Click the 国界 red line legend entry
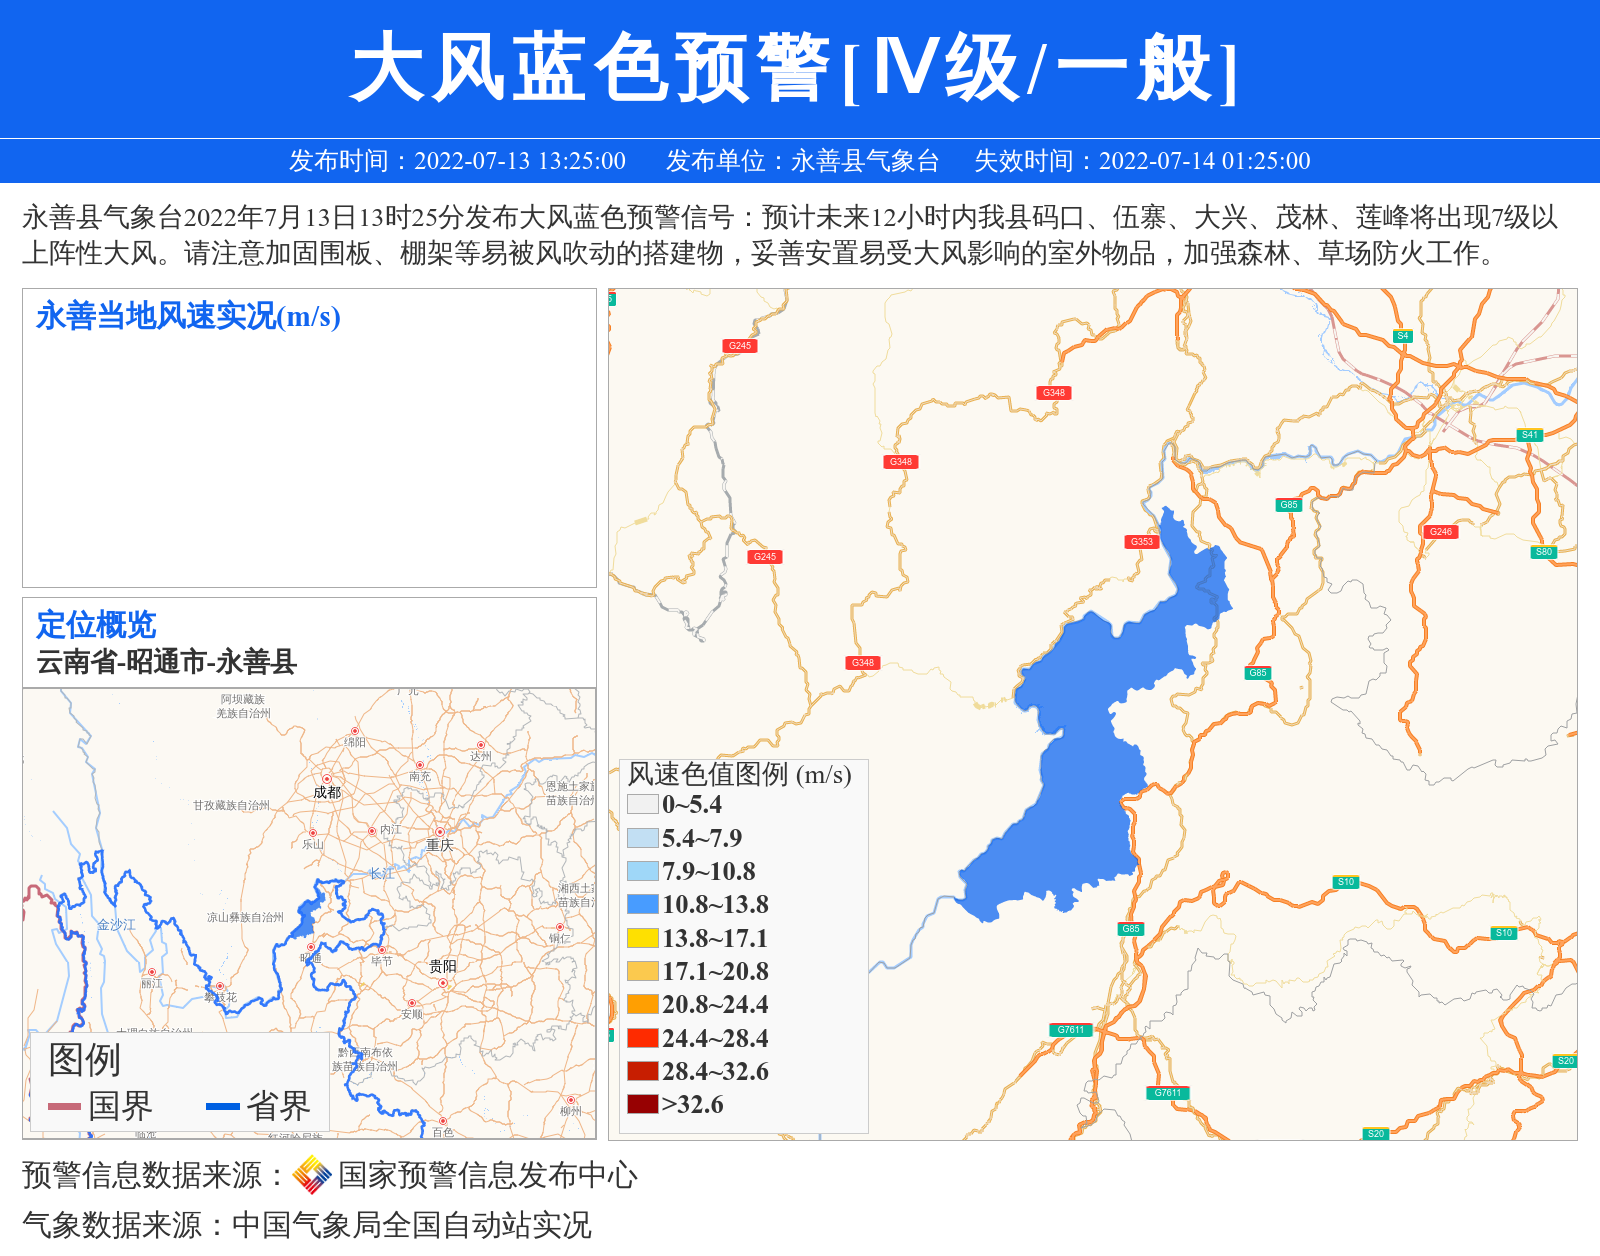Image resolution: width=1600 pixels, height=1256 pixels. pyautogui.click(x=100, y=1106)
